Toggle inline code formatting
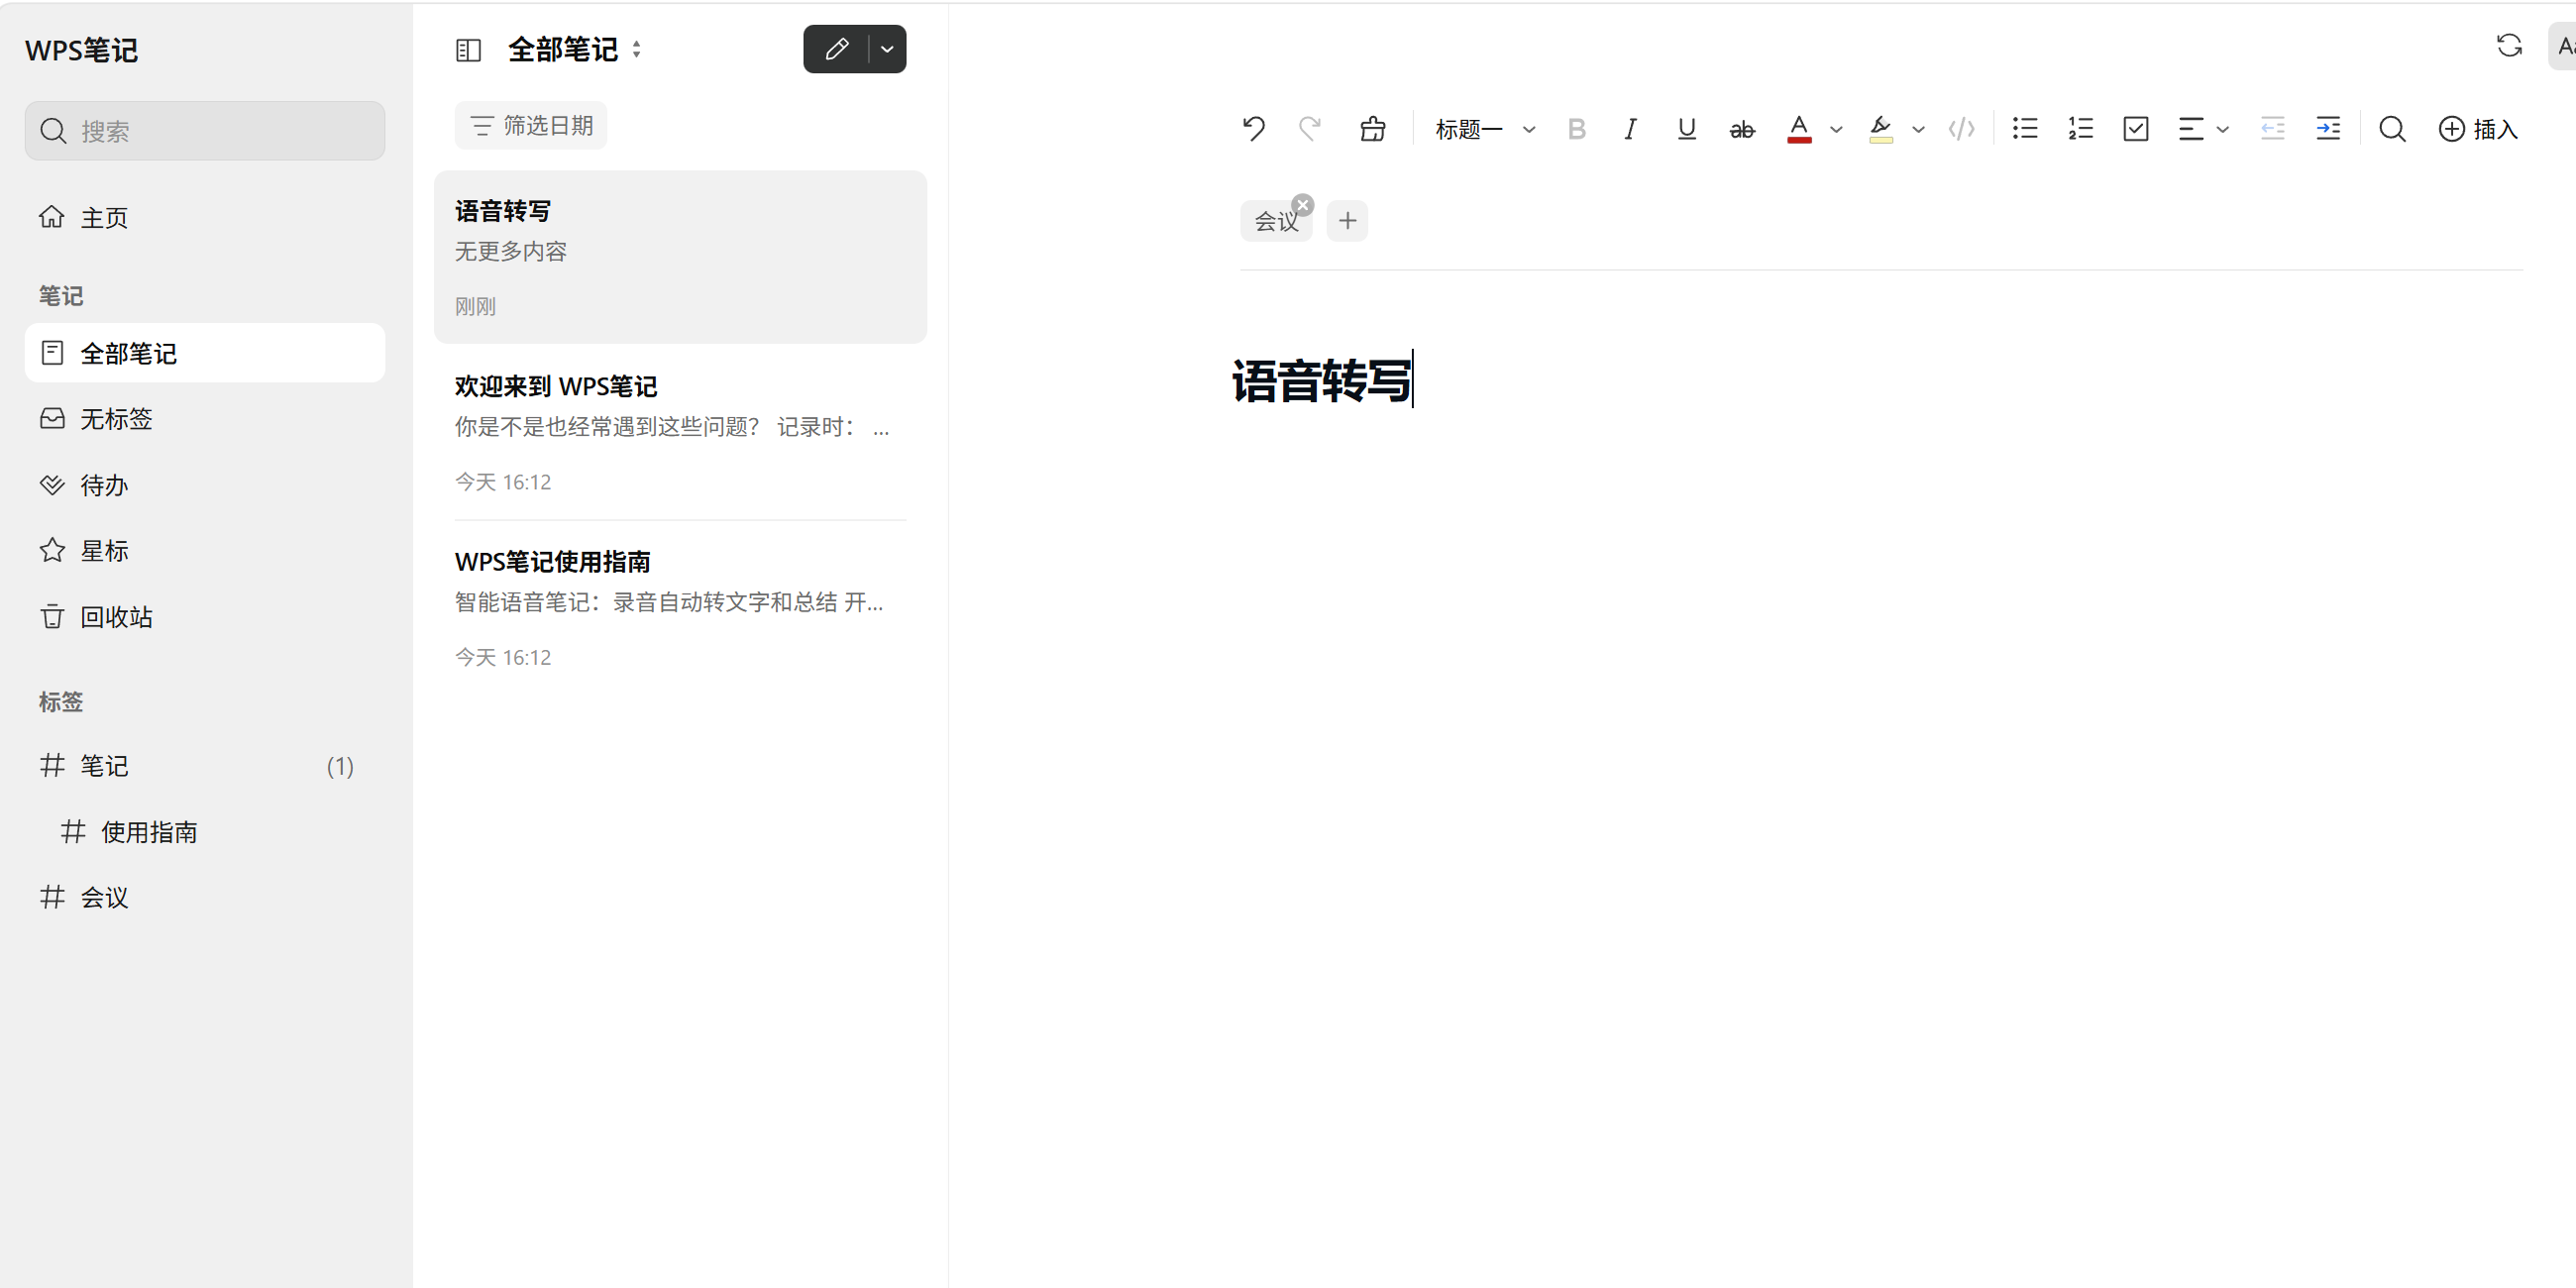 point(1962,129)
